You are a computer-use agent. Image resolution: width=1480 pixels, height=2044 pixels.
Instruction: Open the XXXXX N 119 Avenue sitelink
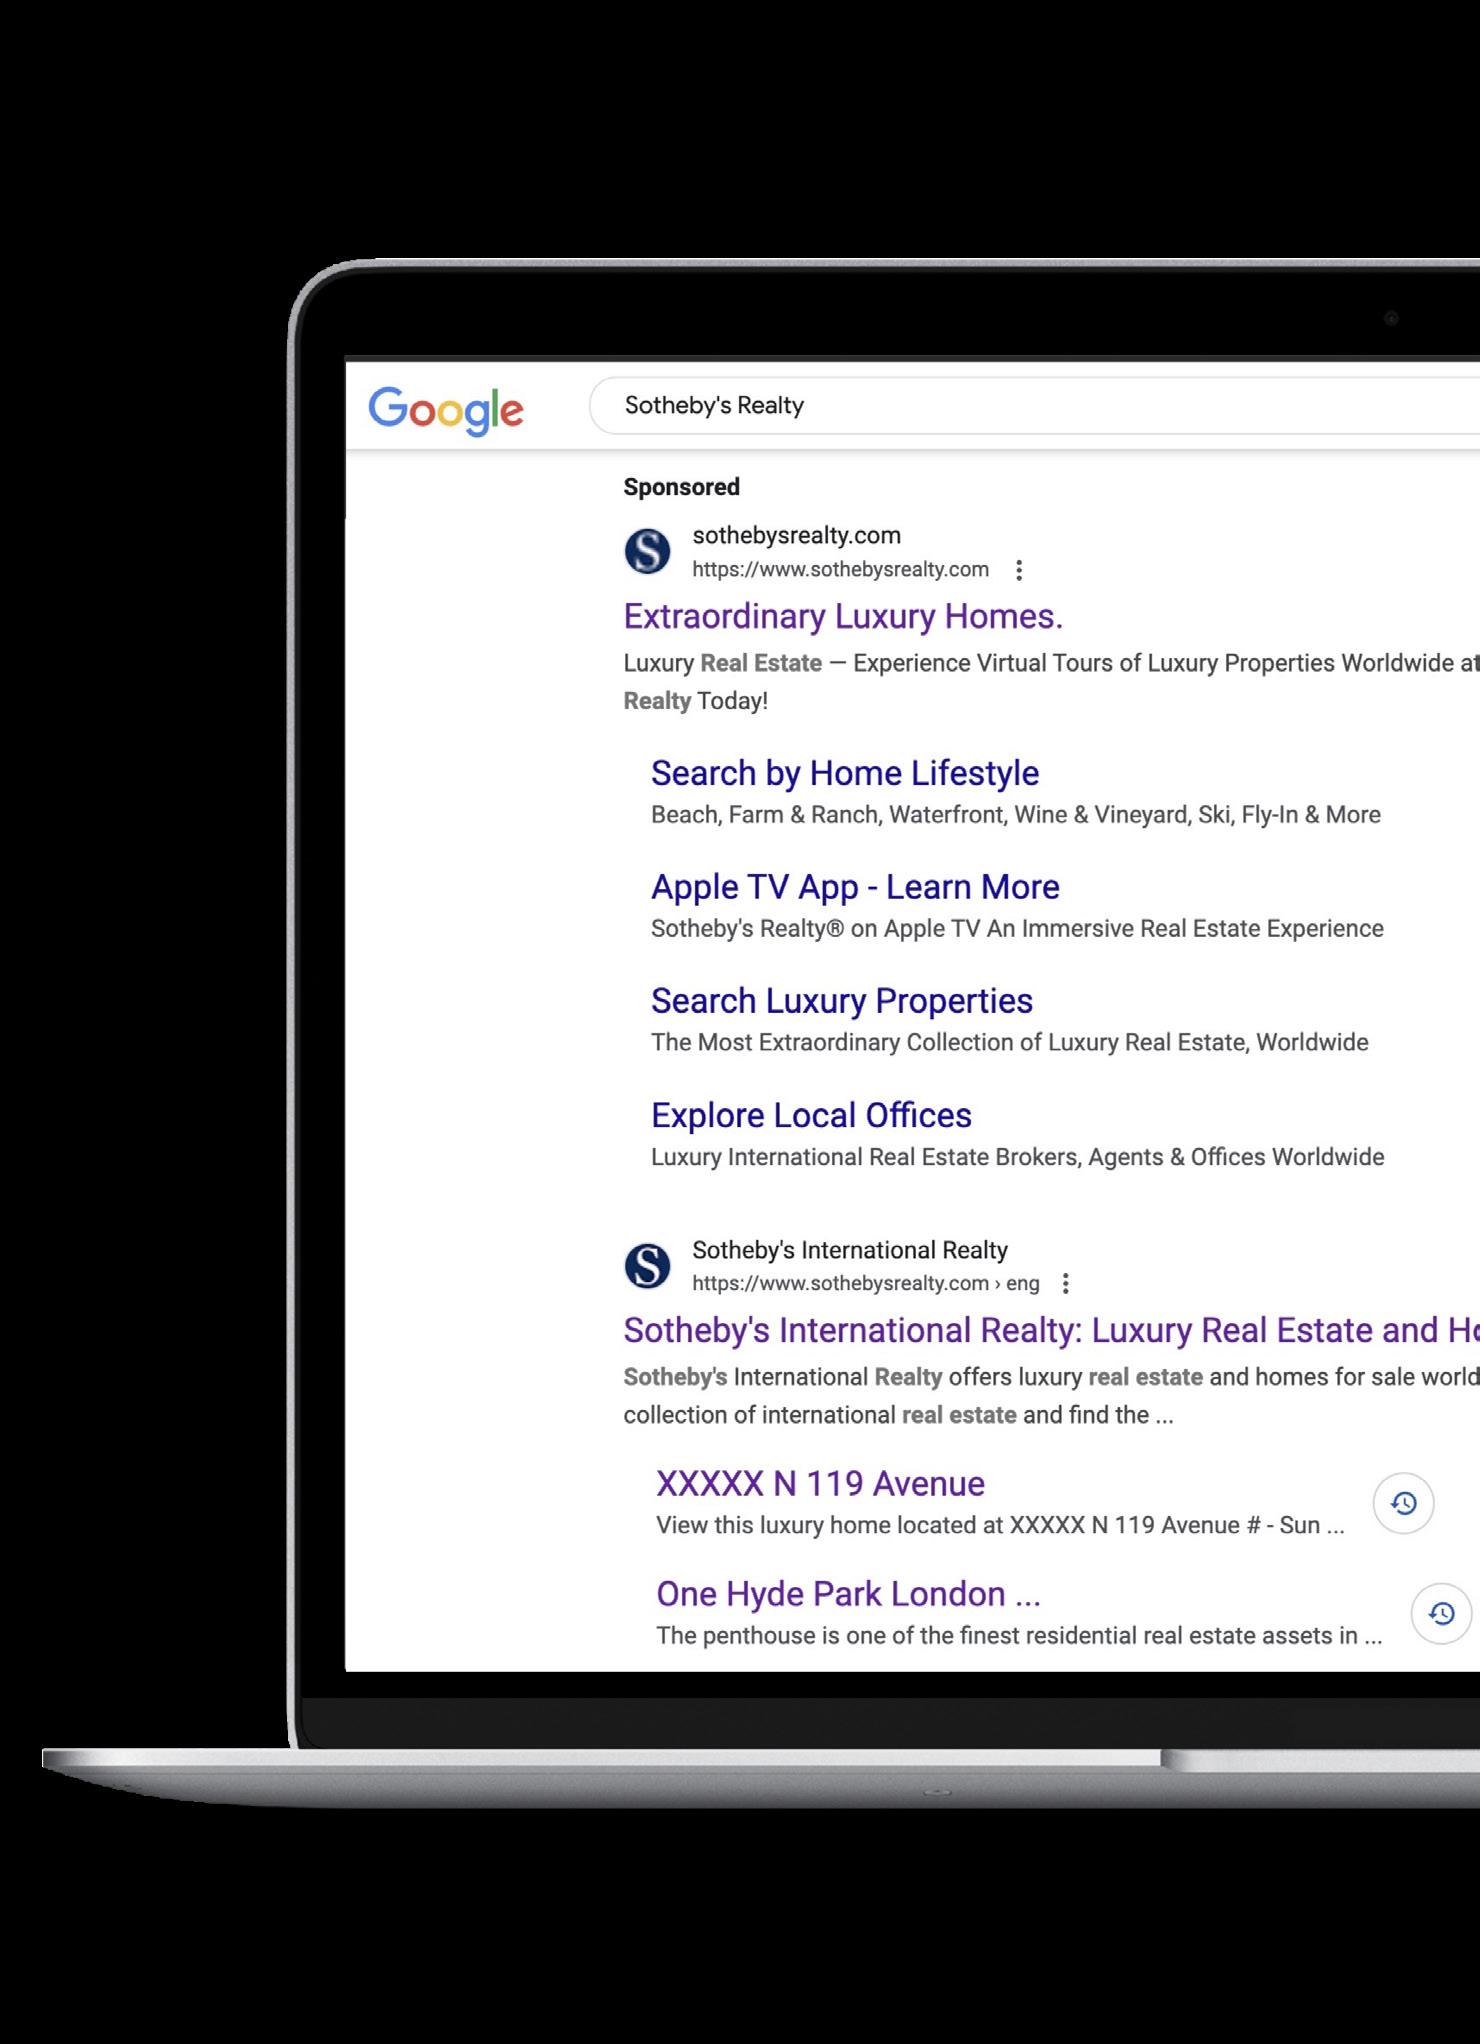[820, 1484]
